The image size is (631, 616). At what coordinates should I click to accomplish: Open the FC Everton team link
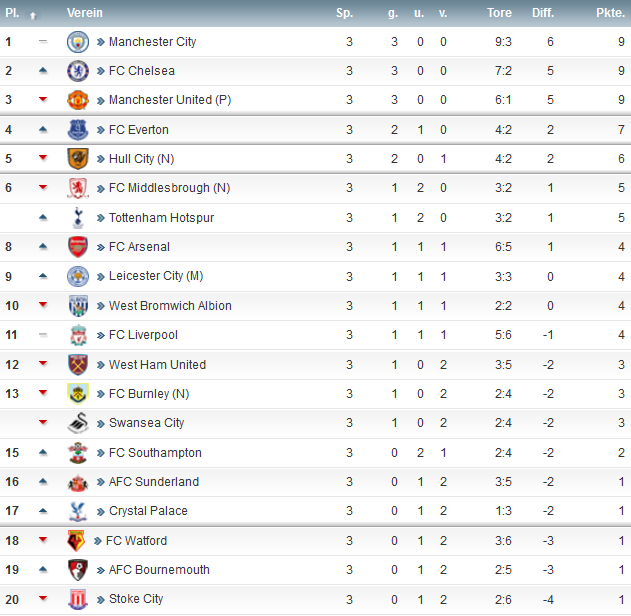(138, 130)
